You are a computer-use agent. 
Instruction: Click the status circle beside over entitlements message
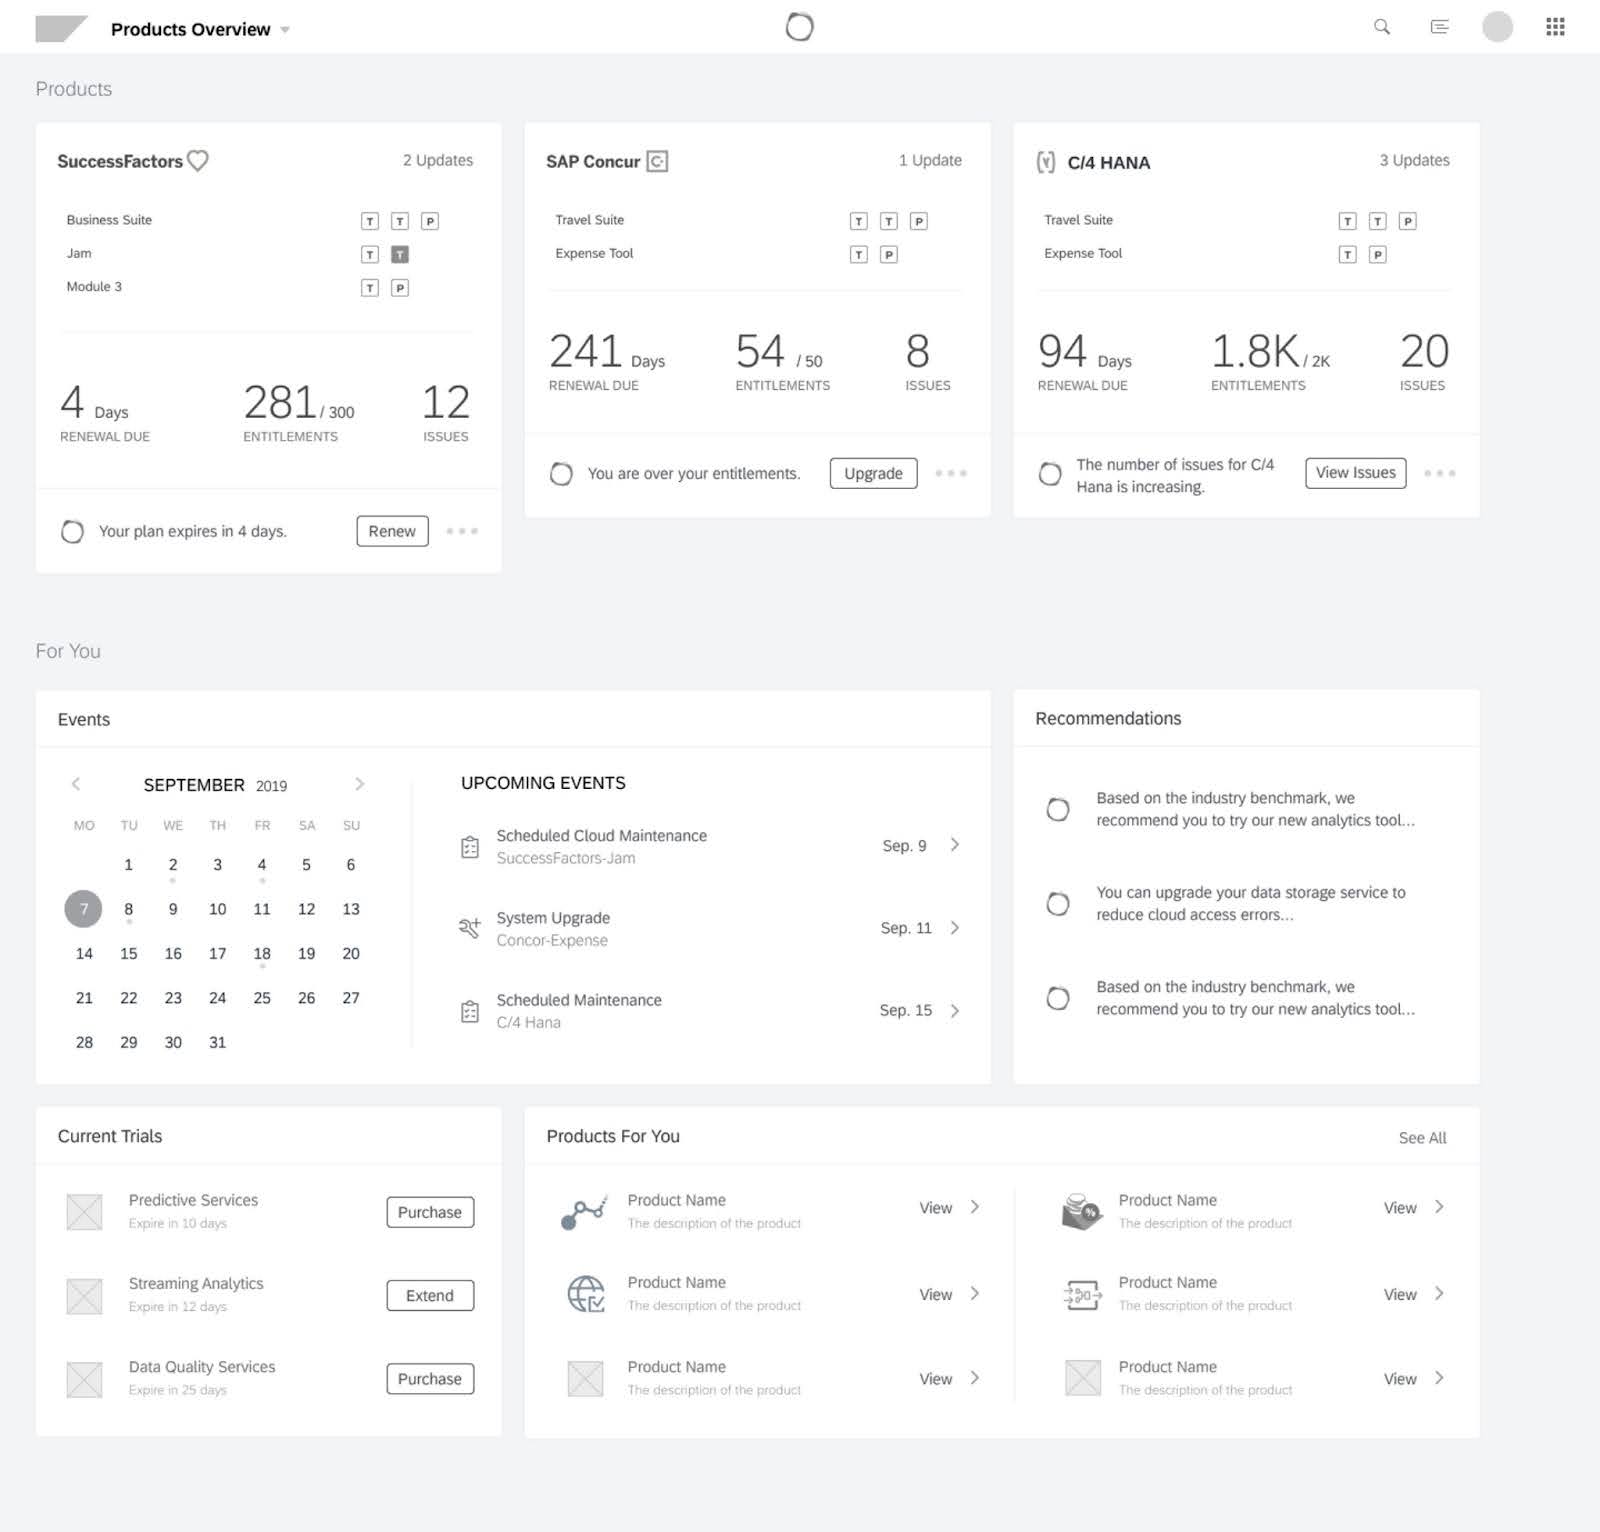(x=561, y=474)
